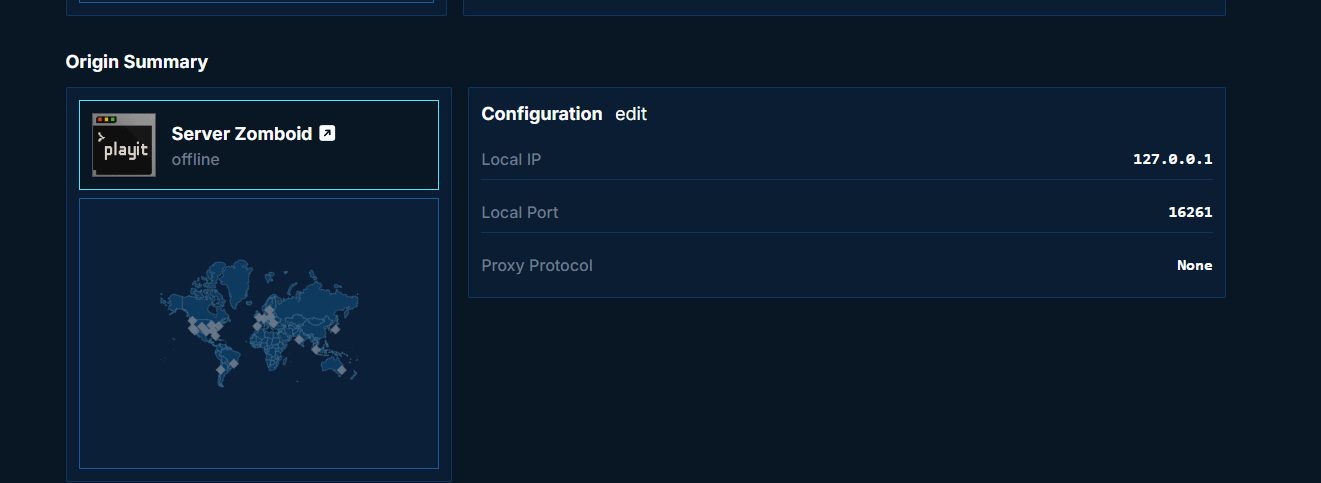Click the Proxy Protocol value None
Viewport: 1321px width, 483px height.
tap(1195, 265)
